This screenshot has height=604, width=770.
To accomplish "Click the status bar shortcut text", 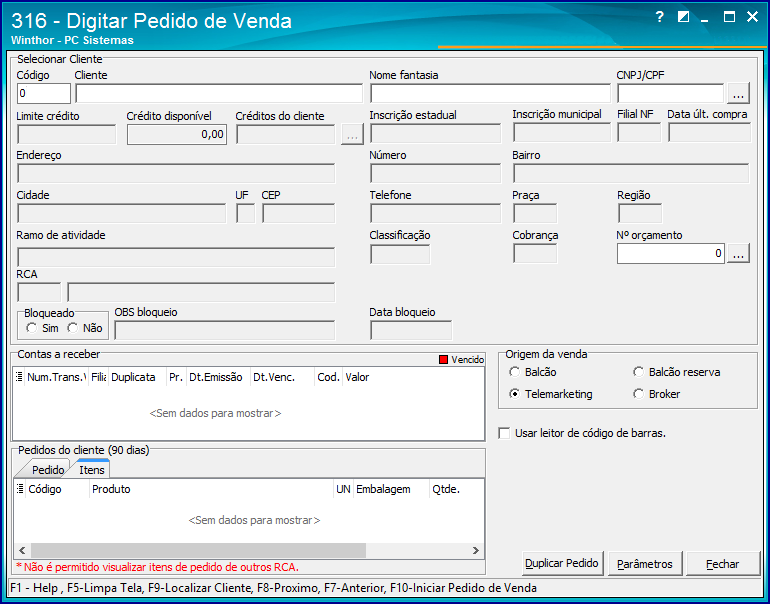I will 273,588.
